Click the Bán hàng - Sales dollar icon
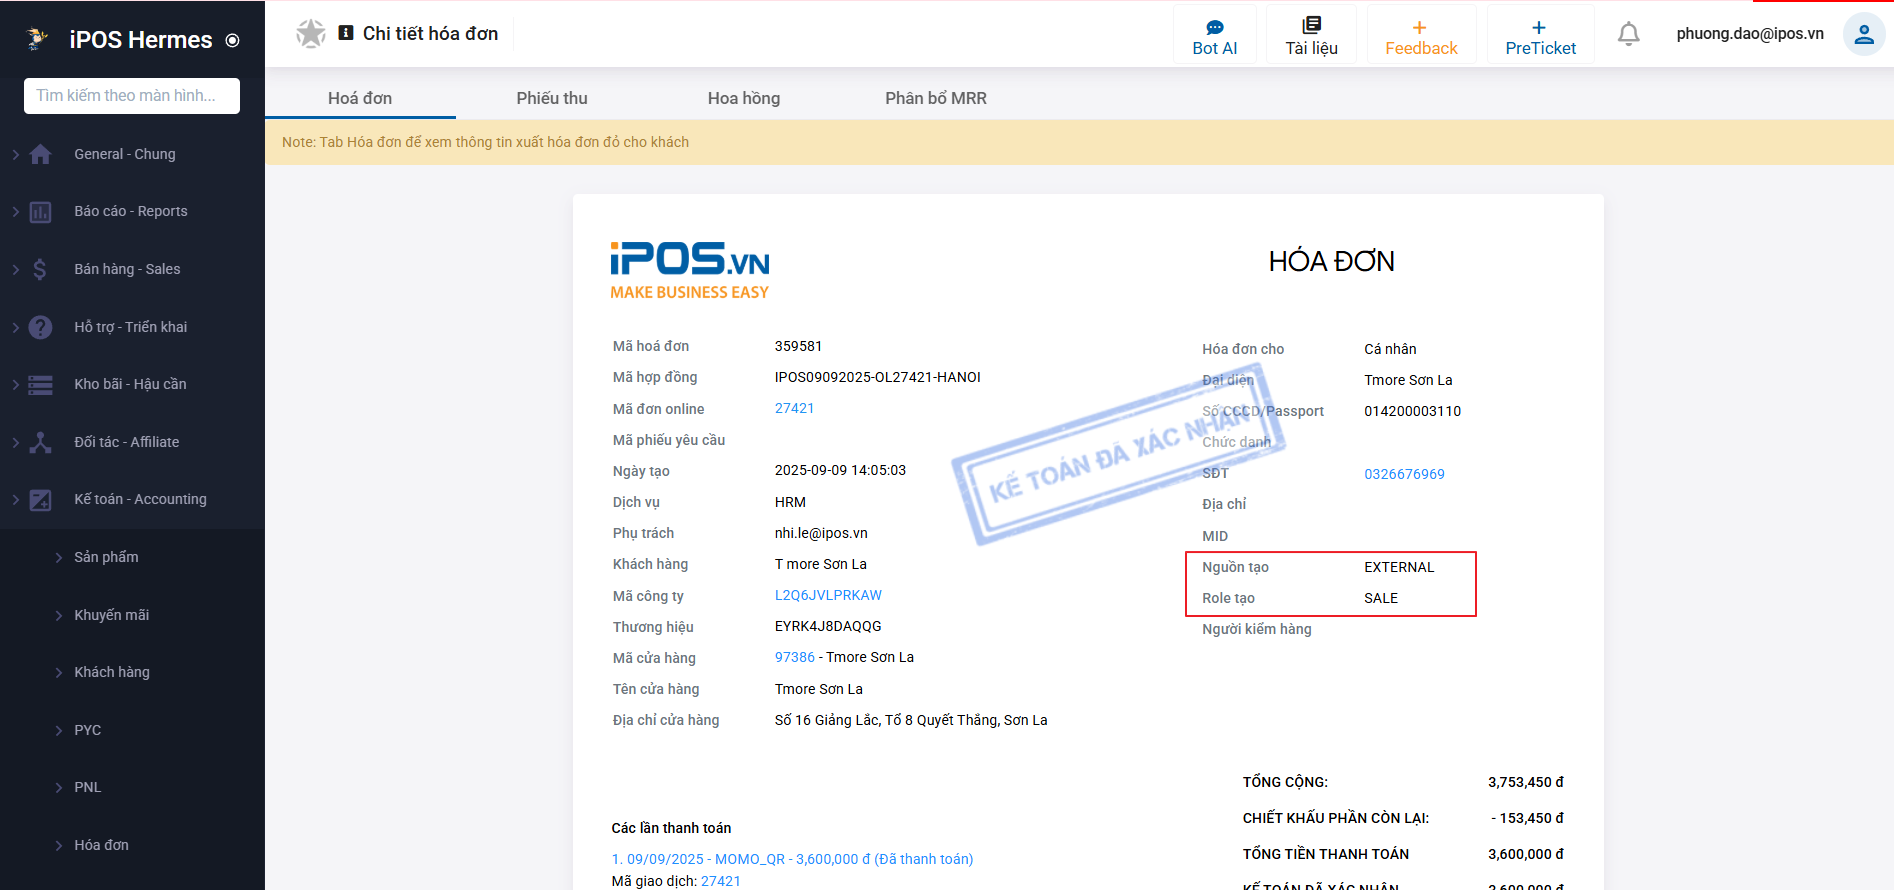Viewport: 1894px width, 890px height. 40,269
